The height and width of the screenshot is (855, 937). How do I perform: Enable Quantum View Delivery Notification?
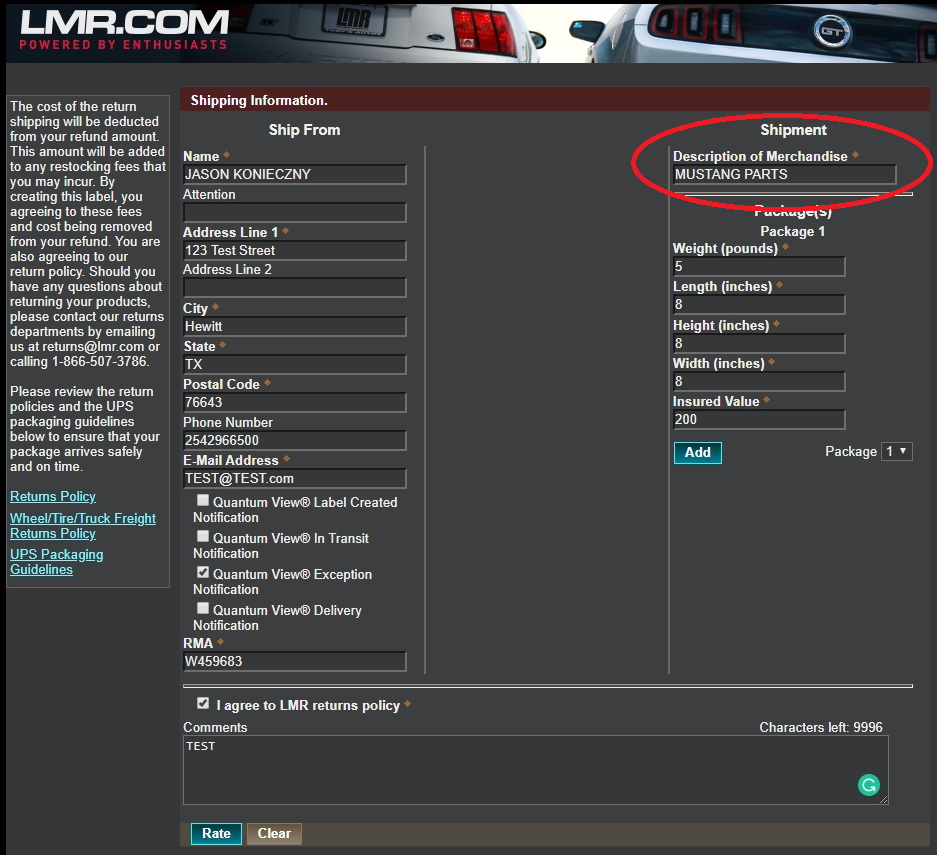click(x=203, y=607)
